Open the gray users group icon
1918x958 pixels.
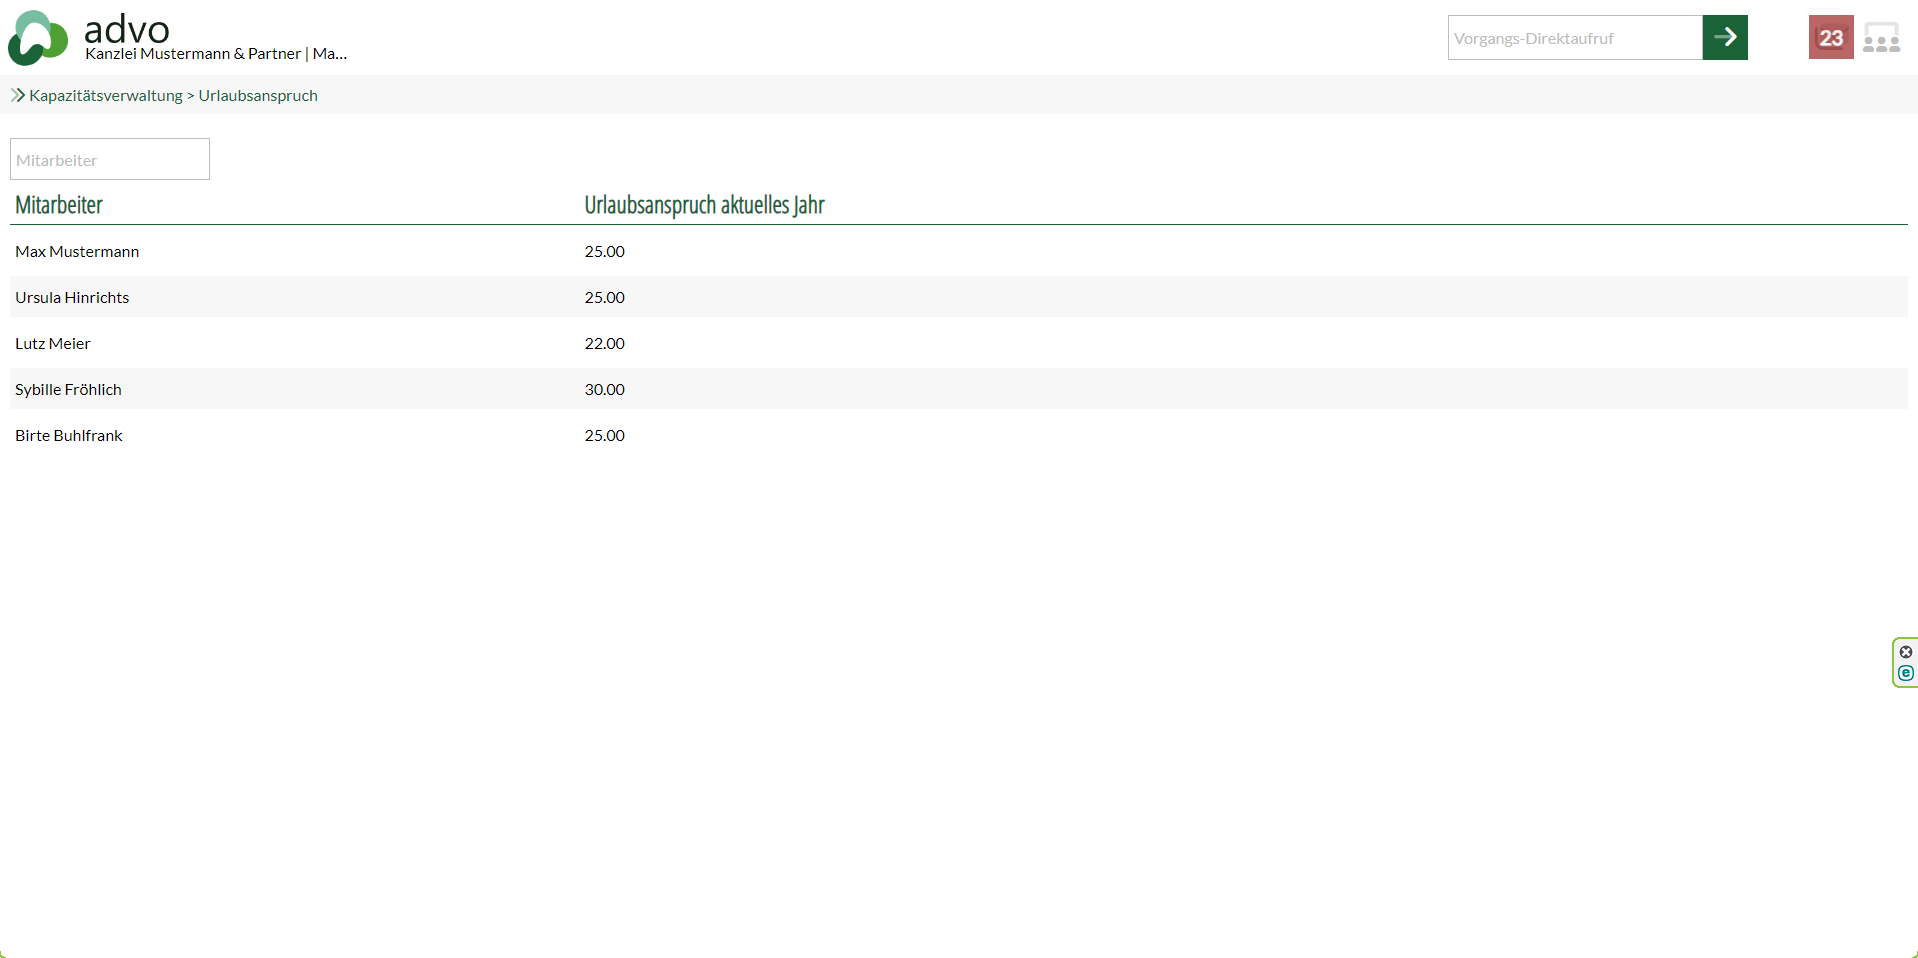click(x=1881, y=38)
